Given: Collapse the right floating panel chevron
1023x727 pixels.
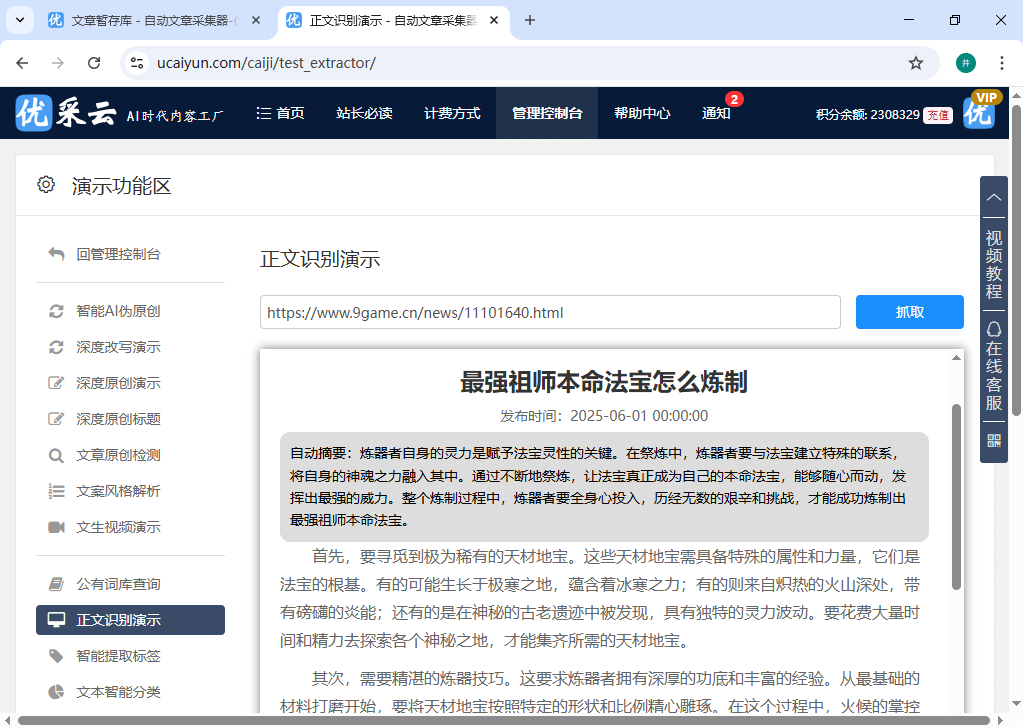Looking at the screenshot, I should click(993, 198).
